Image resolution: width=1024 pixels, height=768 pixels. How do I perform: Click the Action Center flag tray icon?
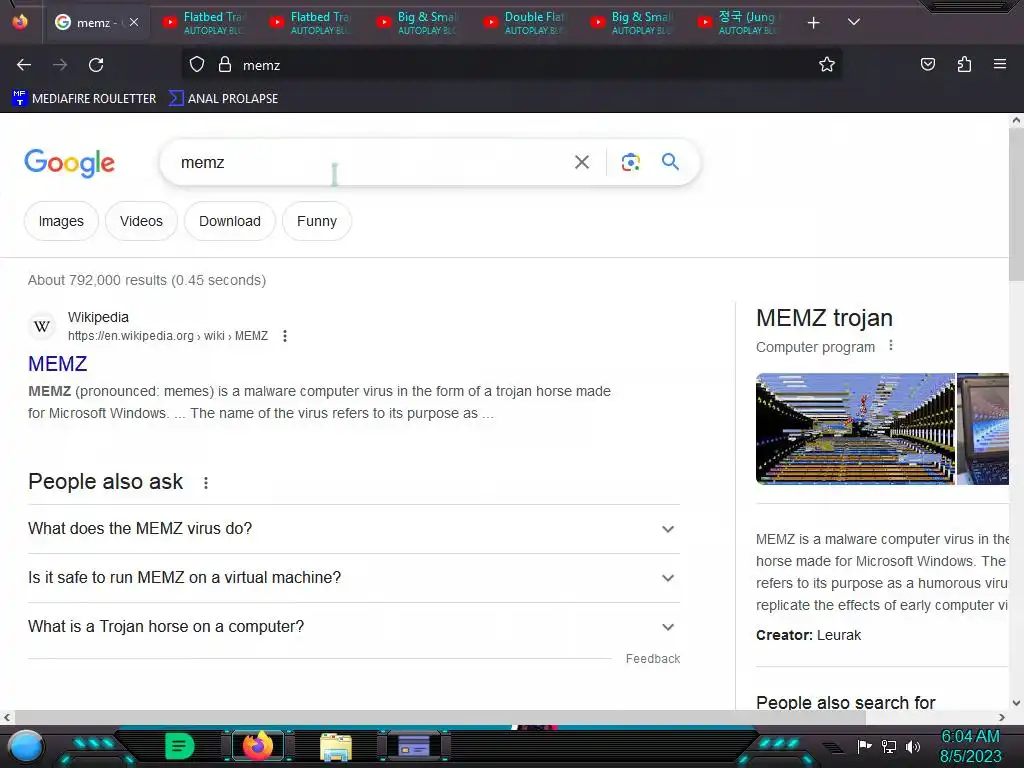(864, 746)
